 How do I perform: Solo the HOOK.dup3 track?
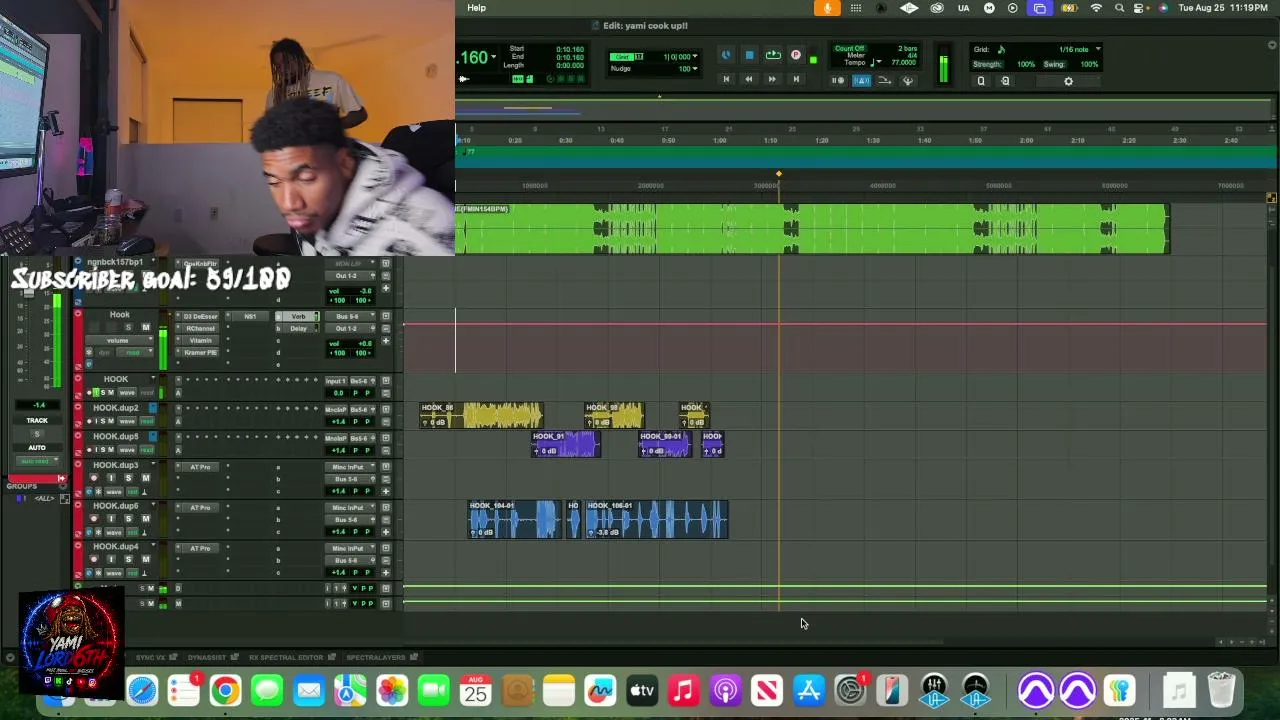[x=128, y=478]
